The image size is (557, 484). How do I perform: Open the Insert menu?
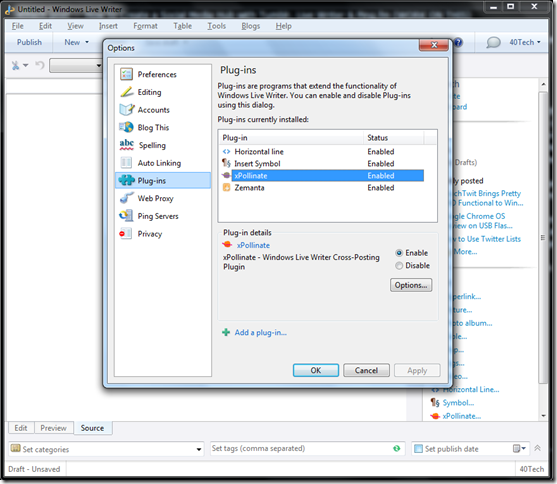tap(108, 26)
